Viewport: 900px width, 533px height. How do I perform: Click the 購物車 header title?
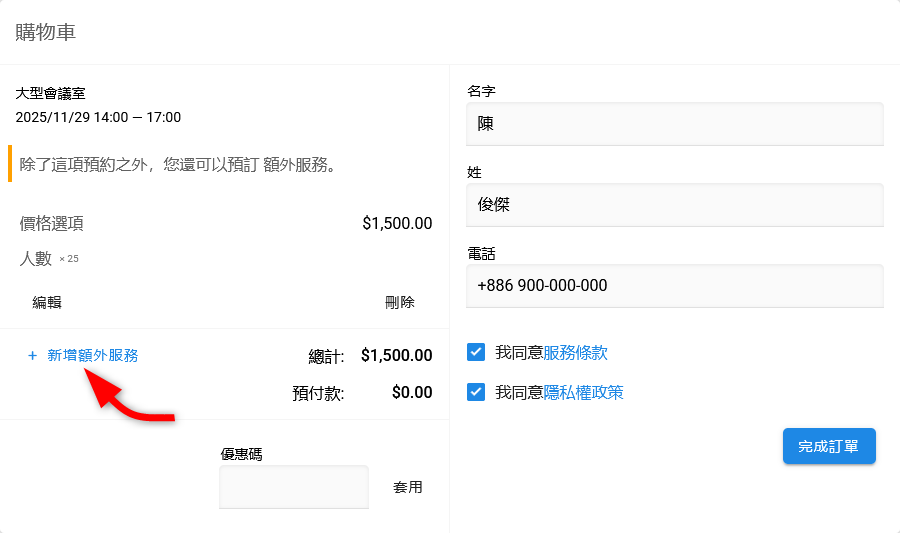coord(46,32)
